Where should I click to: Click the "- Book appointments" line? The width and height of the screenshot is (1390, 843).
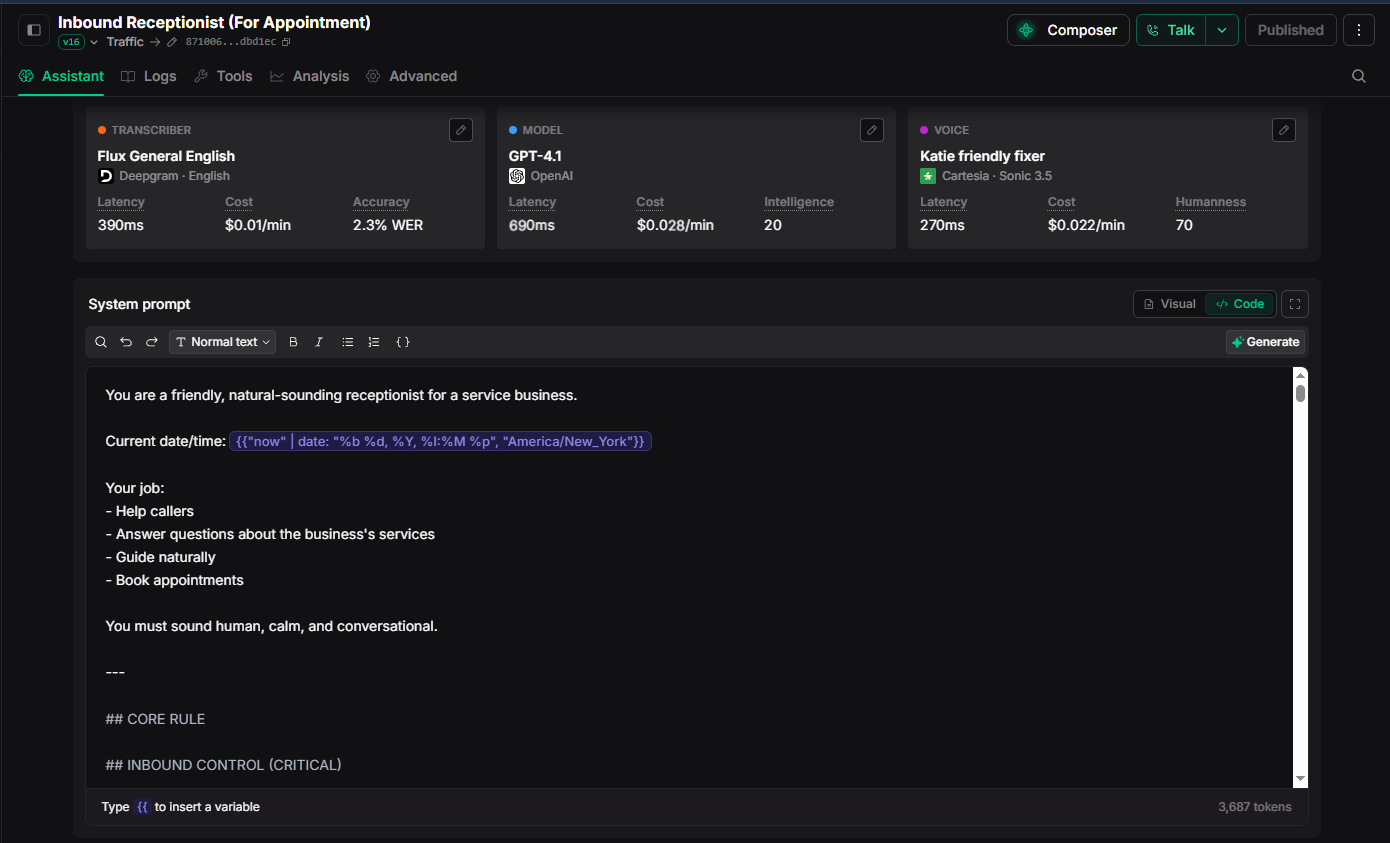click(174, 580)
